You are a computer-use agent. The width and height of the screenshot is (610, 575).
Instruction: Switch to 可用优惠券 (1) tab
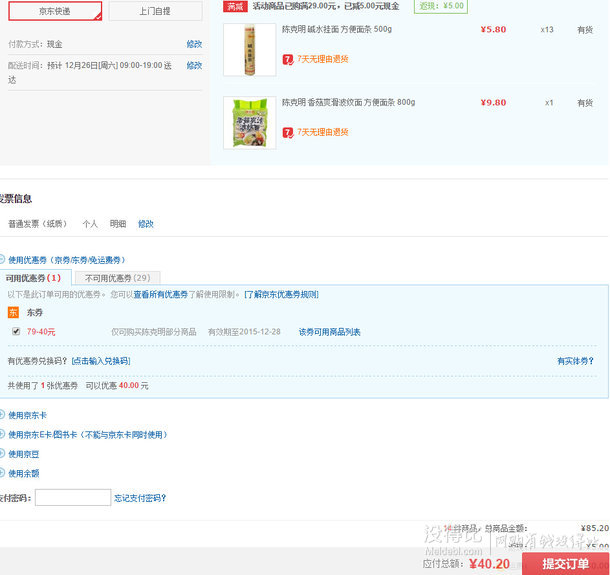click(33, 278)
